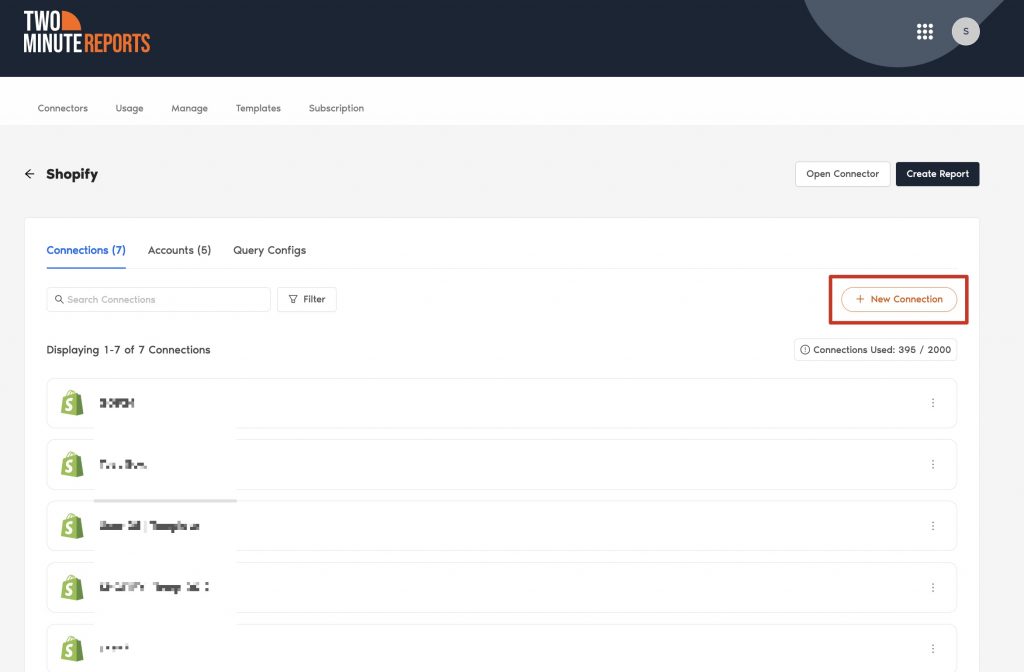Viewport: 1024px width, 672px height.
Task: Open the Templates menu item
Action: click(258, 108)
